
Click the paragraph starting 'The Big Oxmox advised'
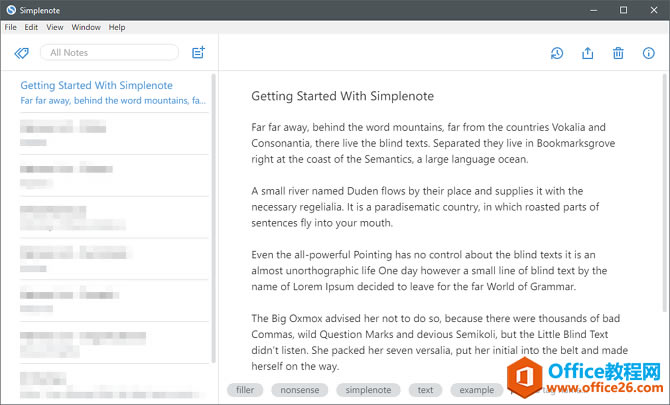(x=439, y=342)
